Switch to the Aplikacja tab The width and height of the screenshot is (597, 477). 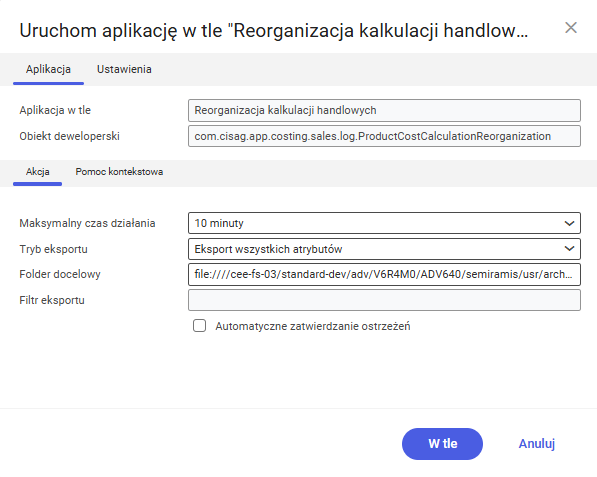point(48,69)
